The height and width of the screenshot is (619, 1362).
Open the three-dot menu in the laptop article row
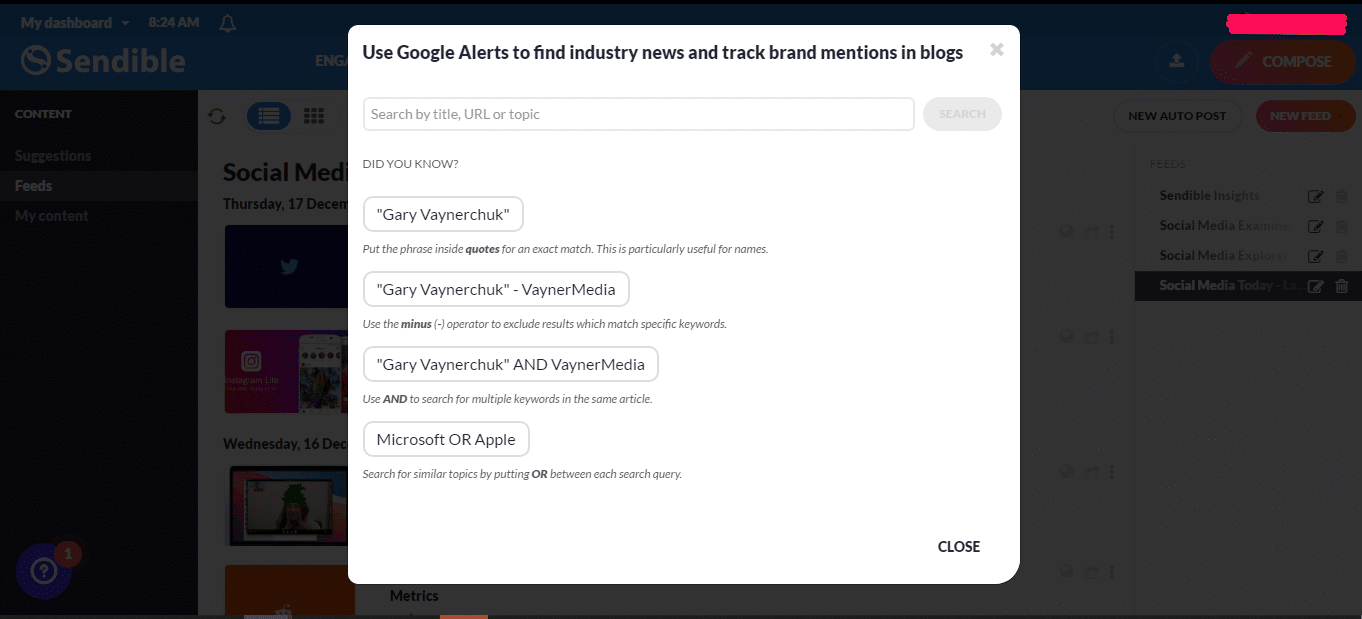[1112, 472]
